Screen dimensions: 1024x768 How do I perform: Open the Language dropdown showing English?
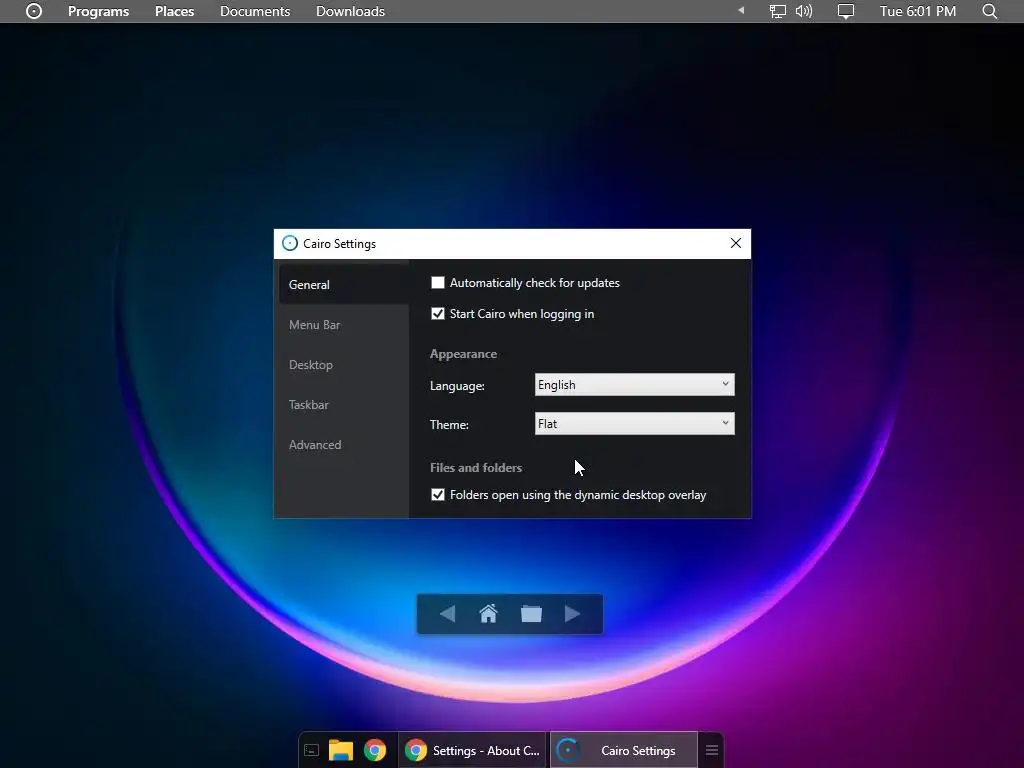(634, 385)
